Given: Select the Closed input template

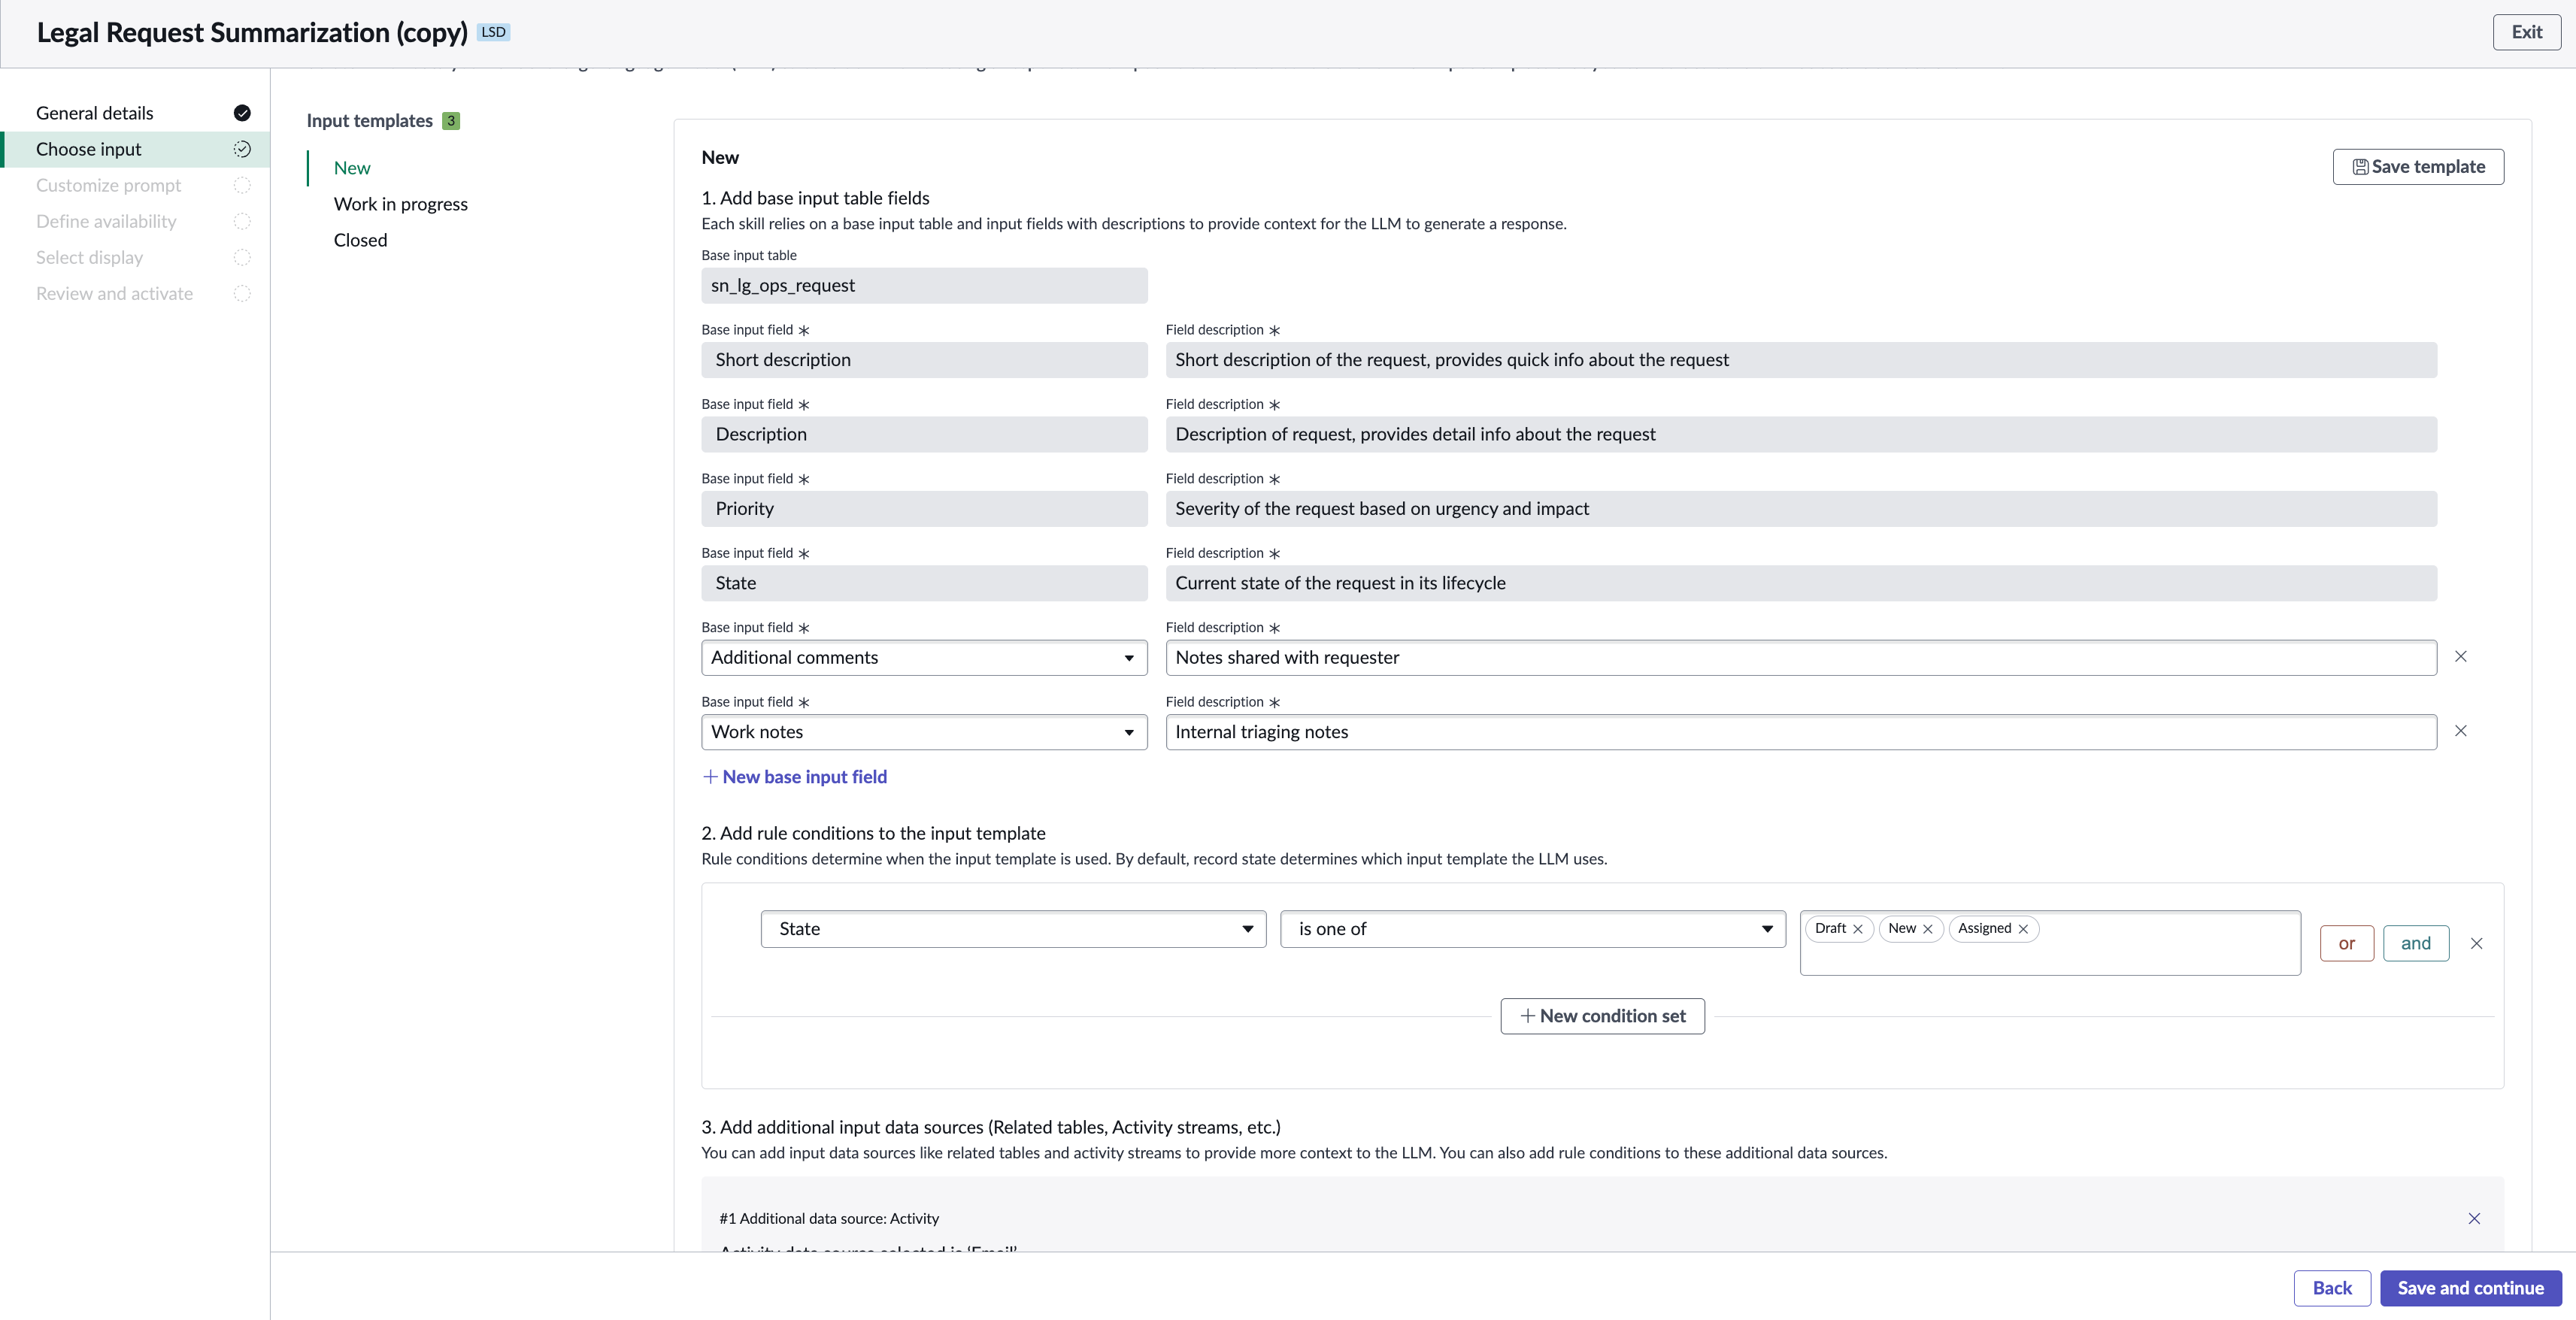Looking at the screenshot, I should 360,240.
